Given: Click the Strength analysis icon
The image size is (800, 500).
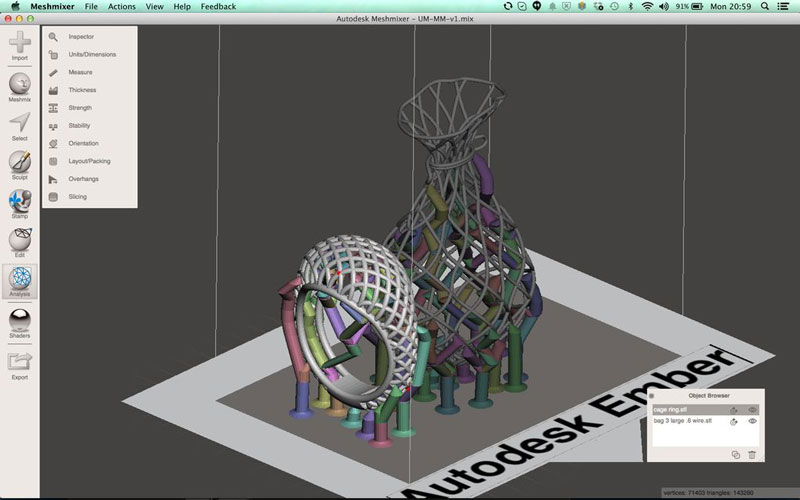Looking at the screenshot, I should click(x=53, y=108).
